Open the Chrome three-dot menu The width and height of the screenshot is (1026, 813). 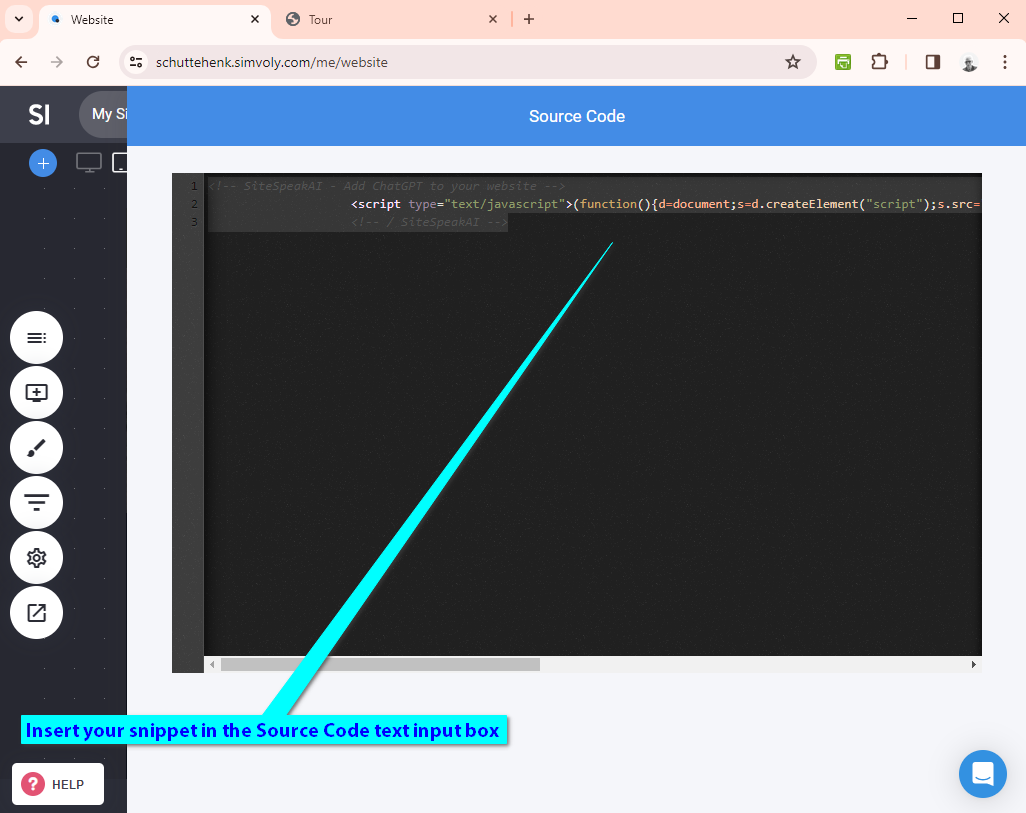[x=1004, y=62]
